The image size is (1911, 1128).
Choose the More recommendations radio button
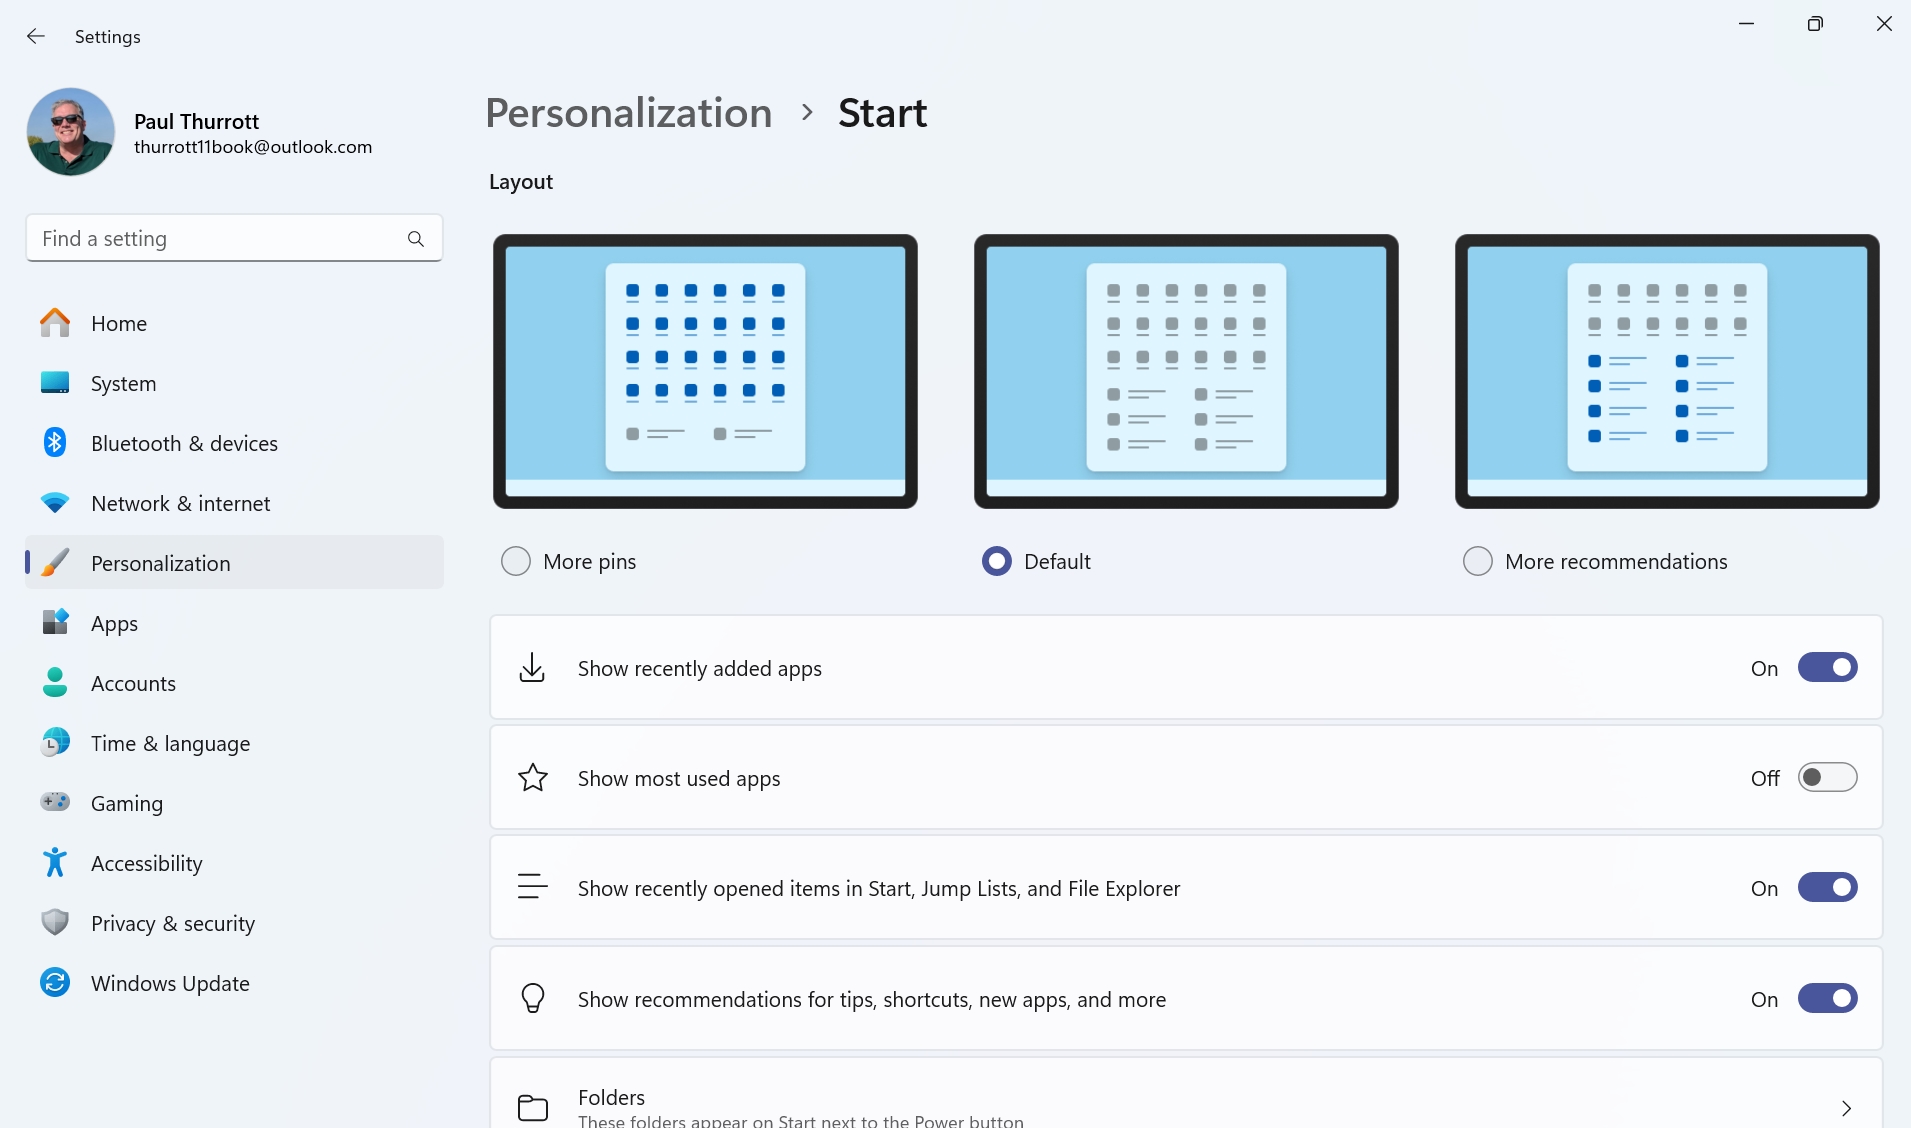(x=1477, y=561)
